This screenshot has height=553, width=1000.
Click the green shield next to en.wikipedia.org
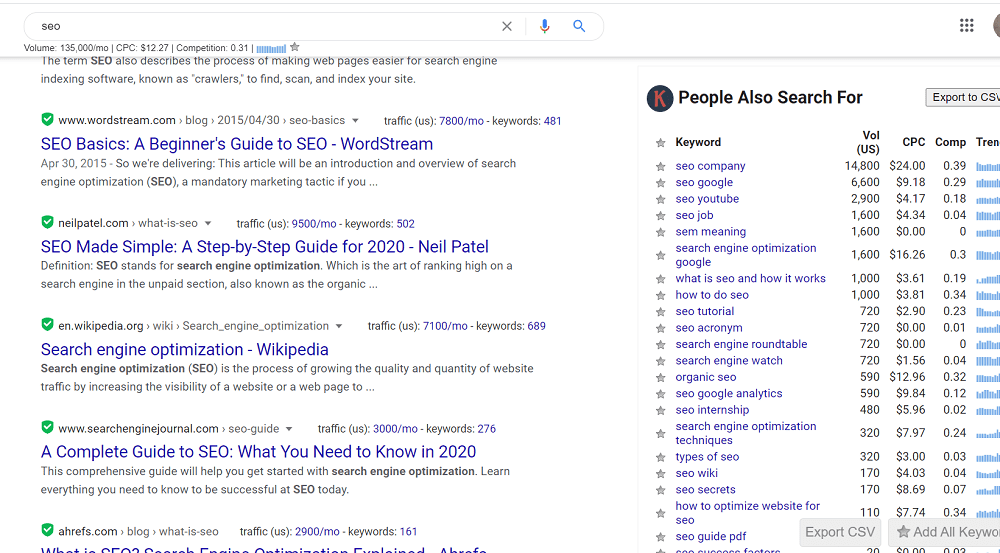point(47,325)
